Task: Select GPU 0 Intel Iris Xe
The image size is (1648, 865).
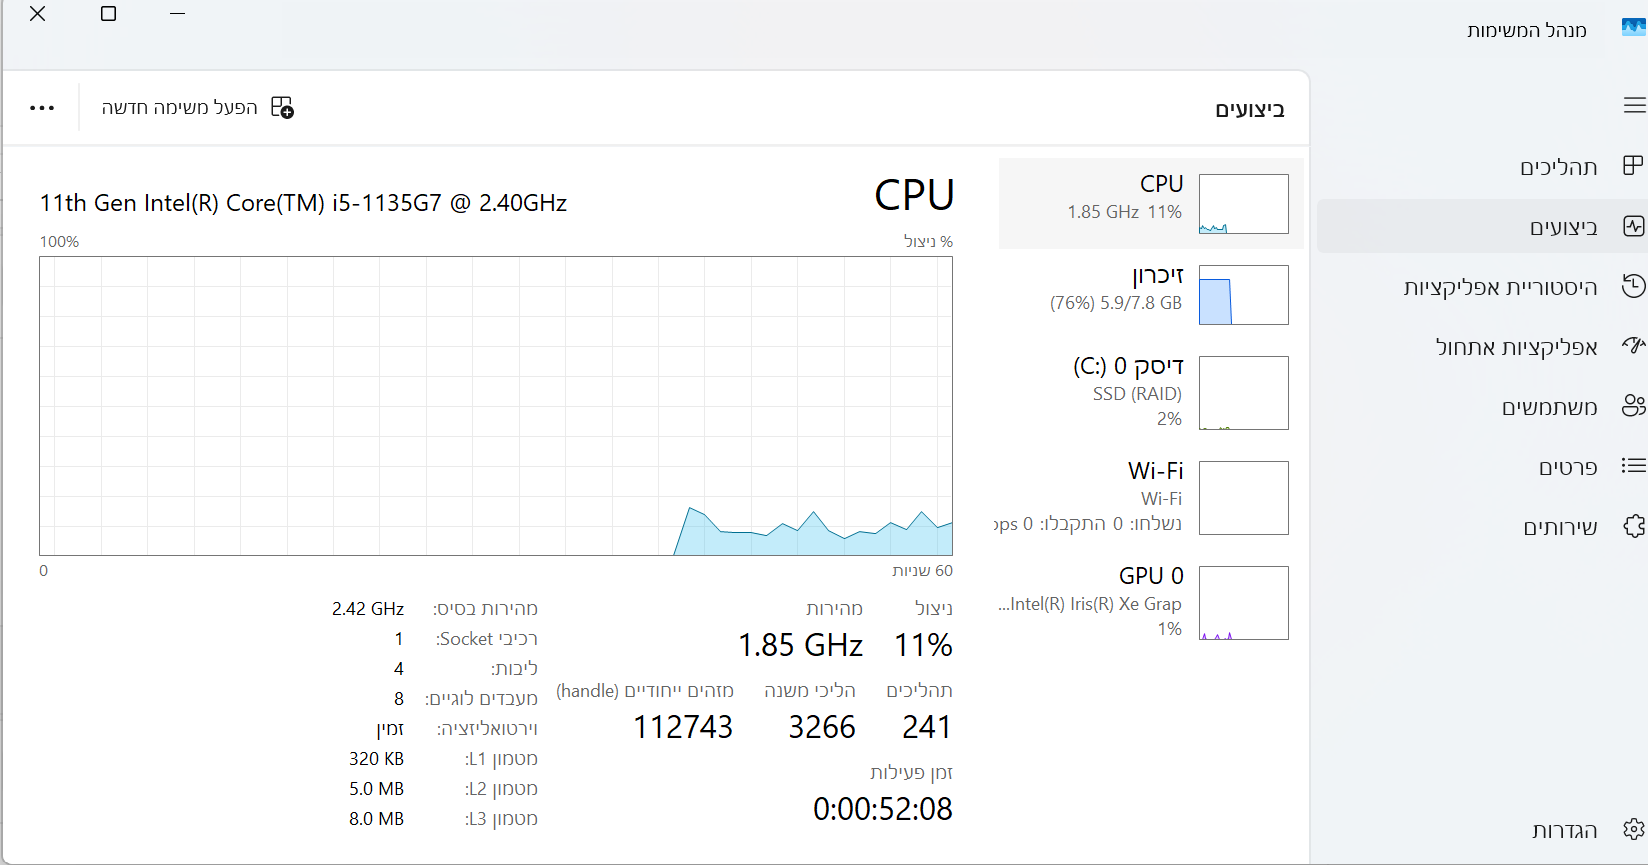Action: [x=1150, y=602]
